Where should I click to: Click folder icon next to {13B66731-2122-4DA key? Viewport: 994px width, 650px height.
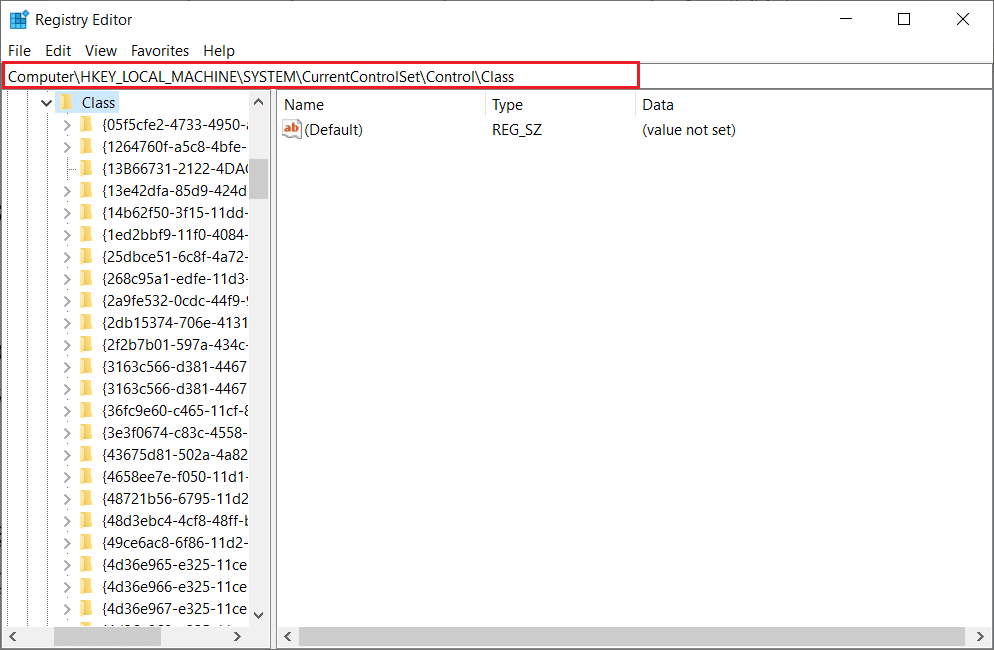tap(87, 169)
